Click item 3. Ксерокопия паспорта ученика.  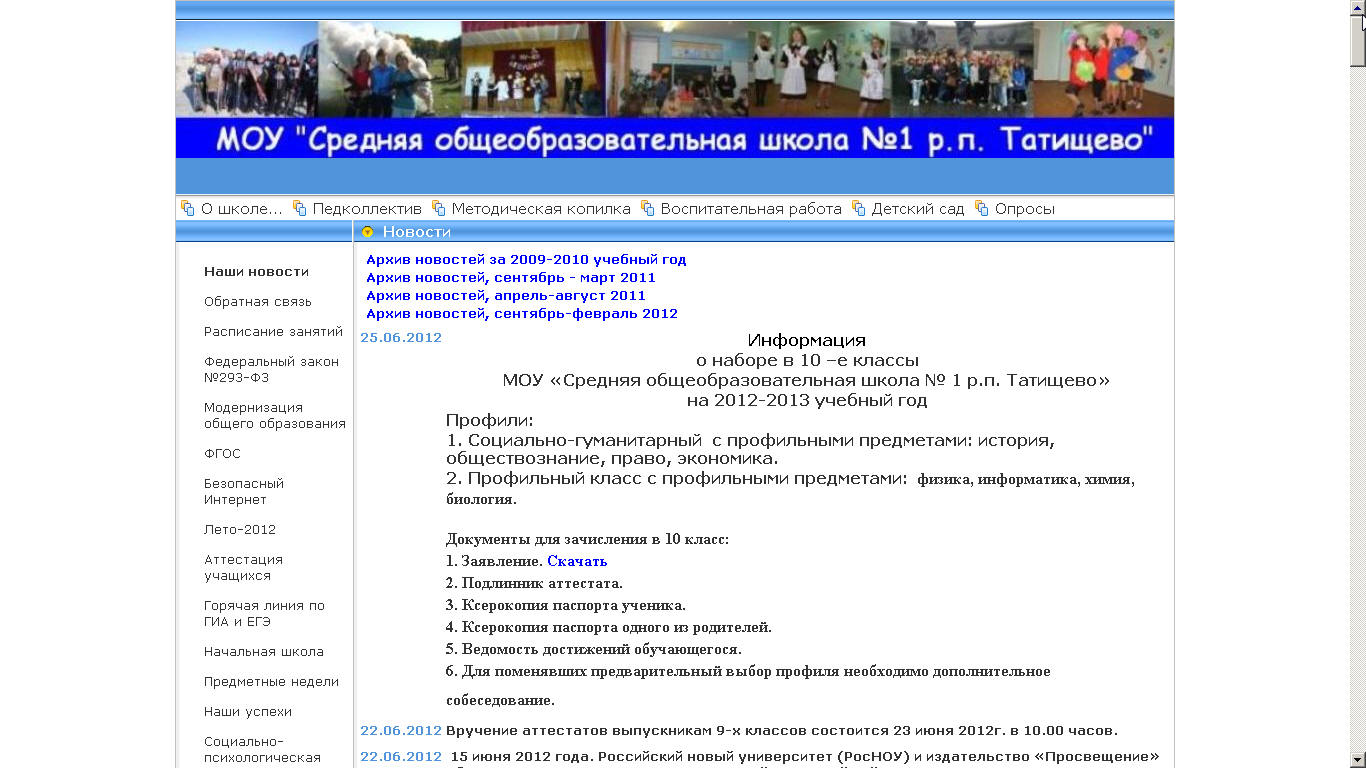tap(566, 605)
